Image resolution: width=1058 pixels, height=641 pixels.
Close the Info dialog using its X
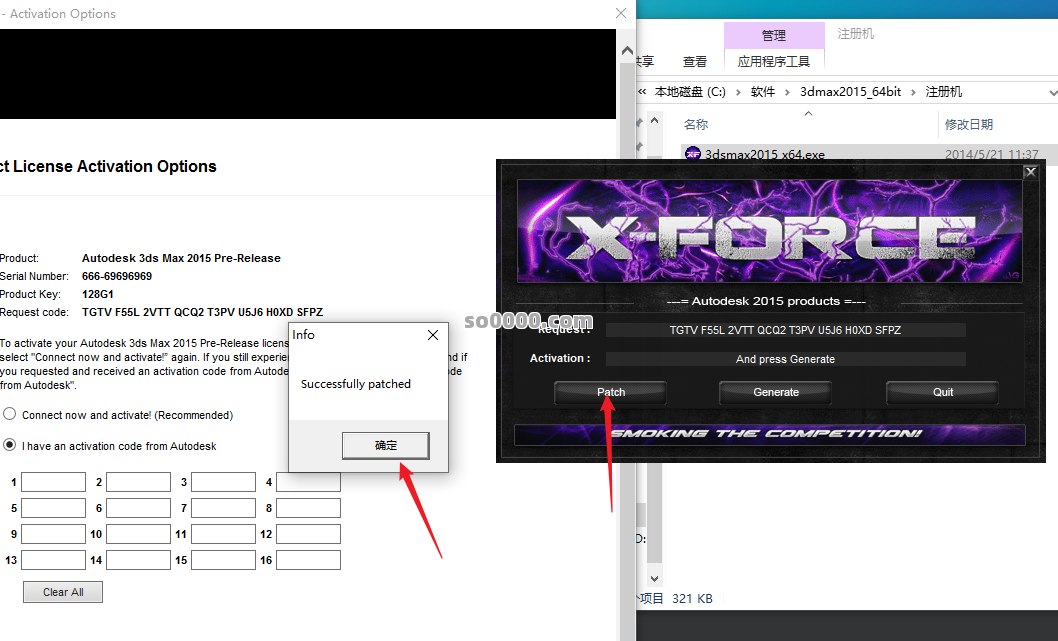pos(432,335)
